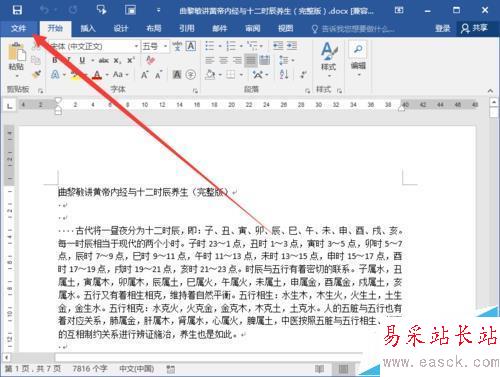Viewport: 500px width, 377px height.
Task: Open the clipboard (剪贴板) dialog launcher
Action: pyautogui.click(x=40, y=91)
